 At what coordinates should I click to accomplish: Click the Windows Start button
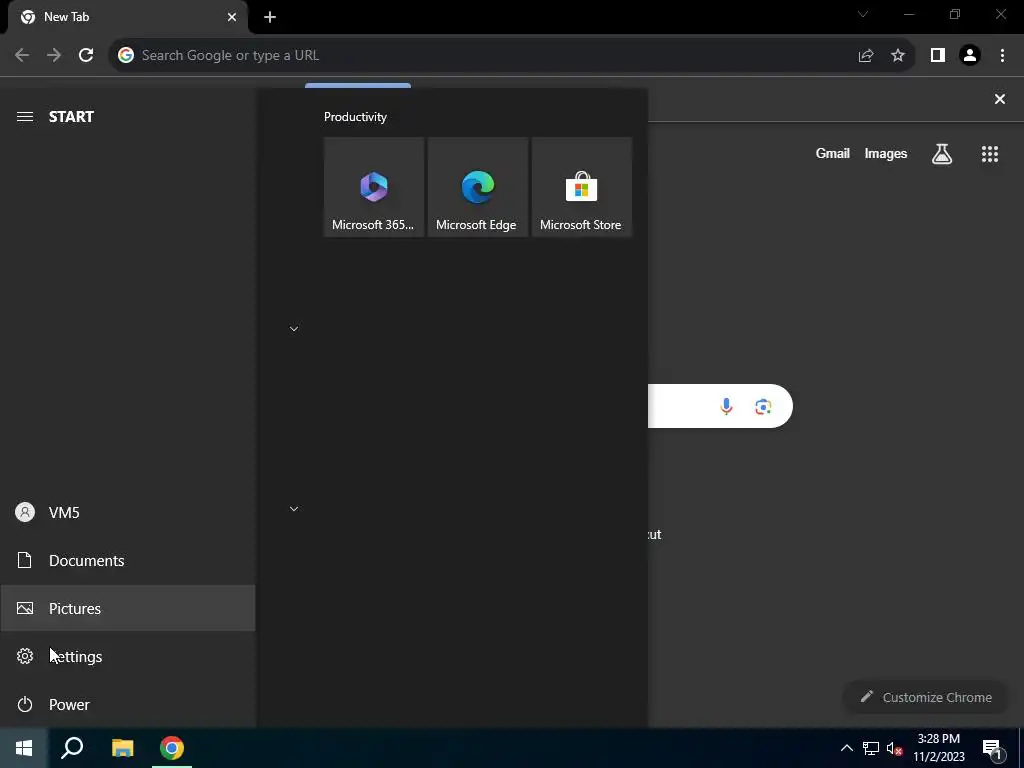24,748
